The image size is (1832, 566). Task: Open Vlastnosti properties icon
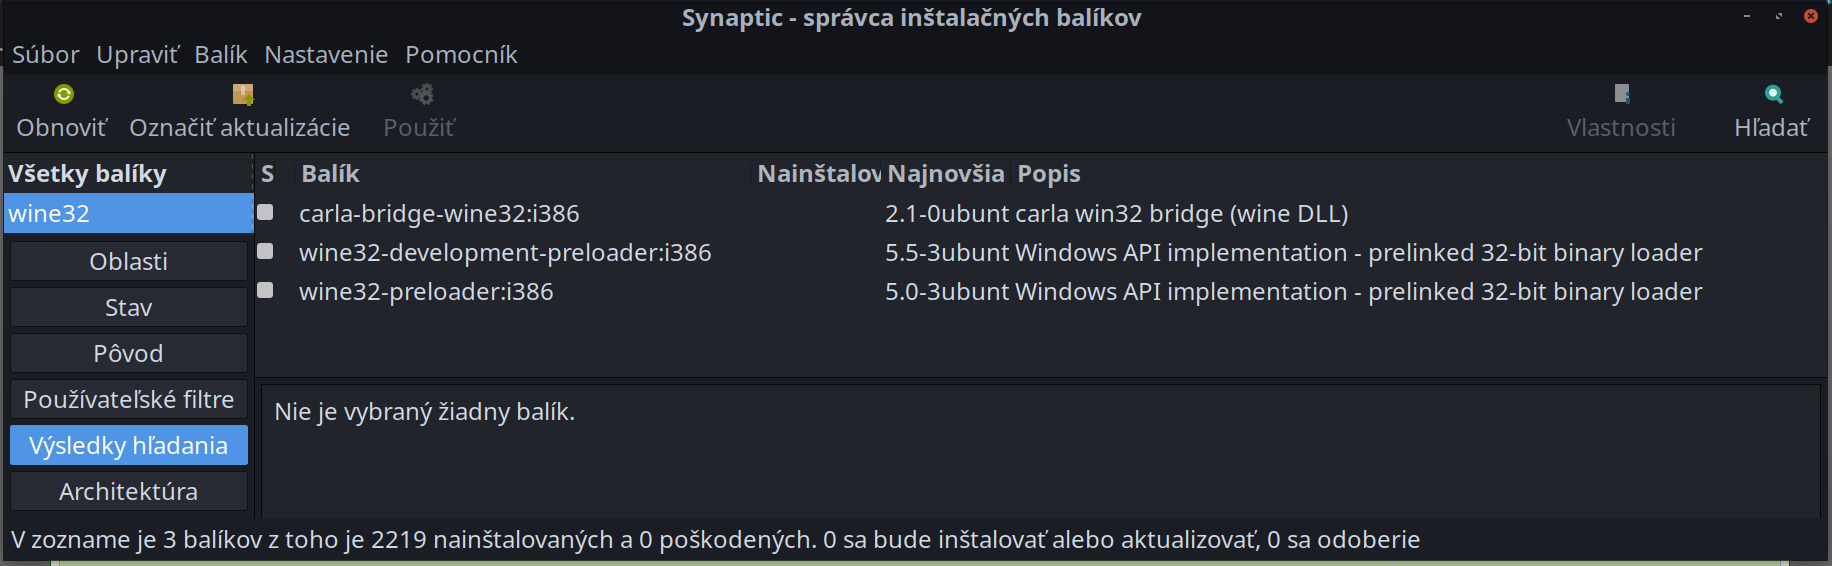(1622, 95)
